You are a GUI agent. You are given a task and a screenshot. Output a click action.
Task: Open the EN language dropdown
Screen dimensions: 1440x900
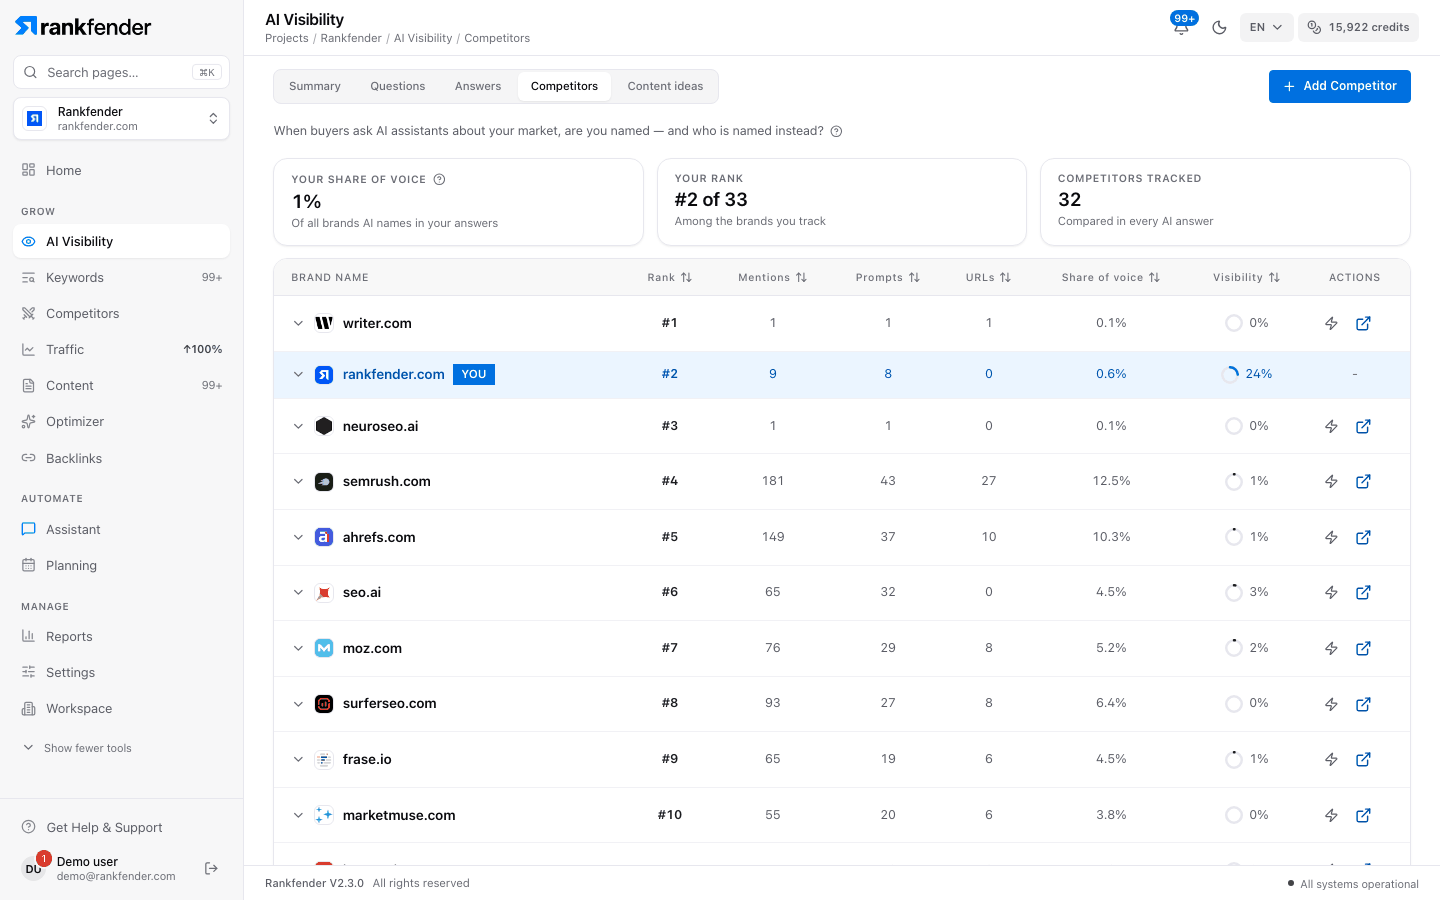click(x=1266, y=28)
